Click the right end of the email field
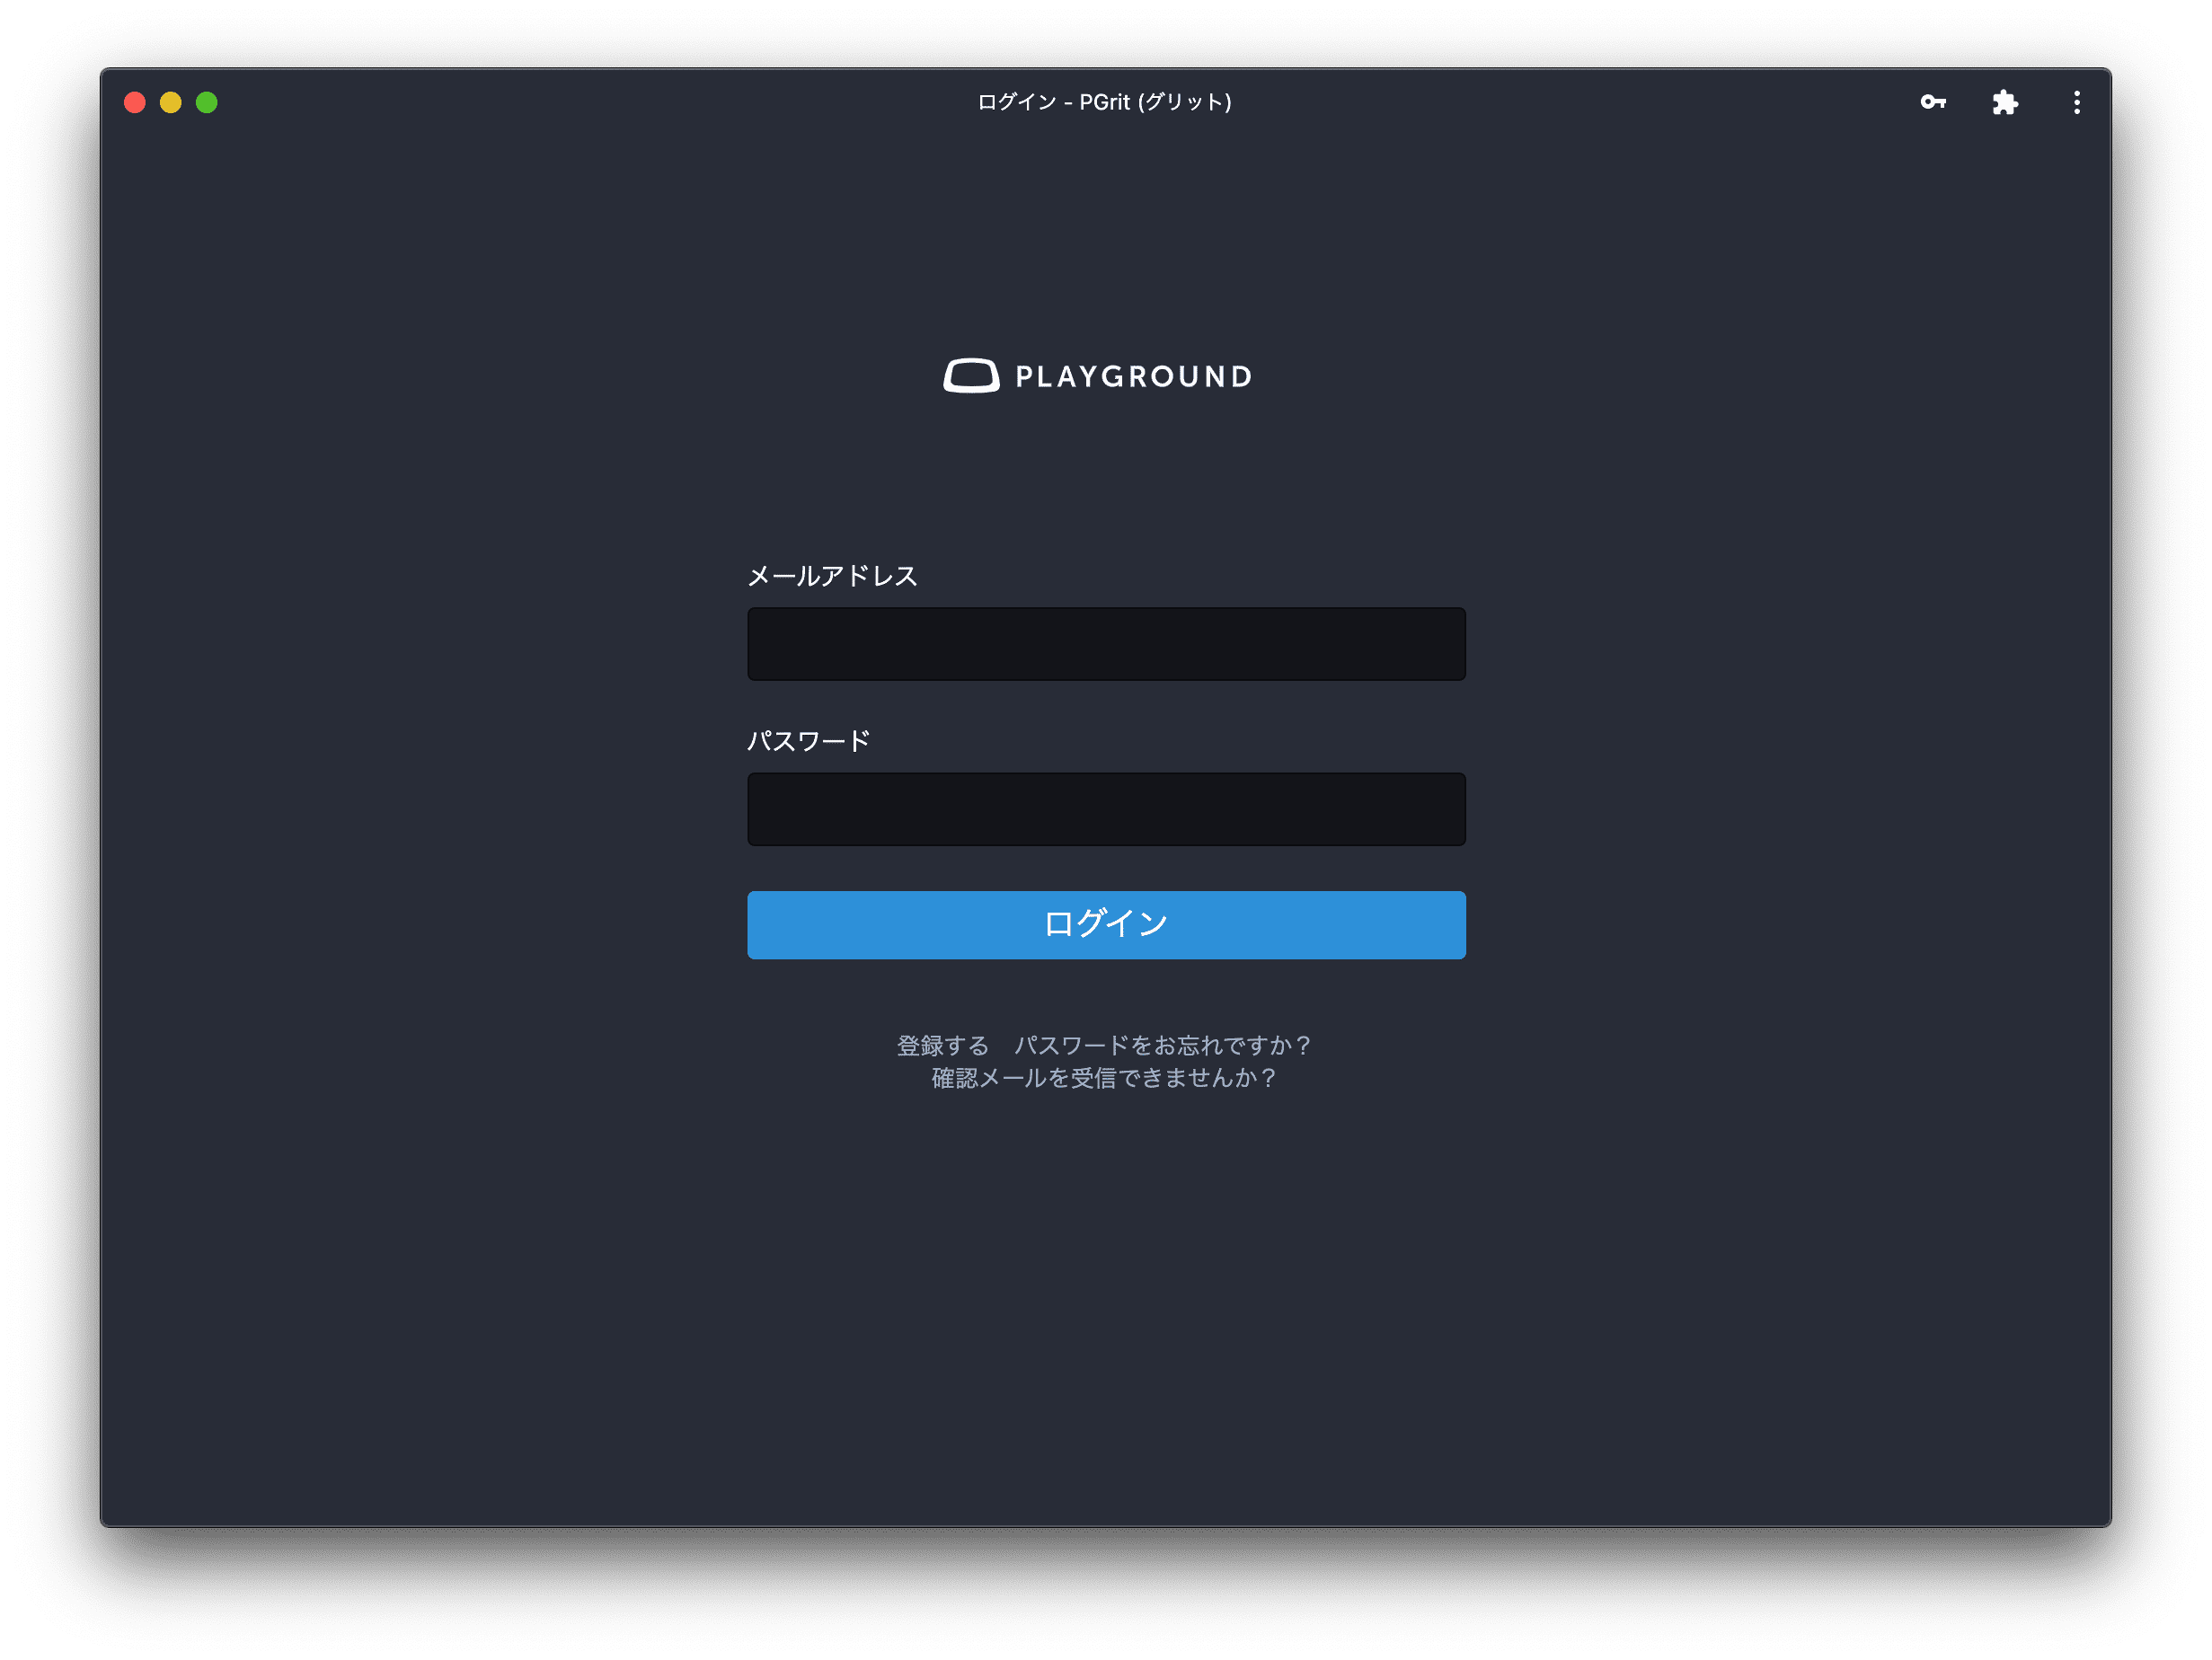The image size is (2212, 1660). coord(1440,644)
